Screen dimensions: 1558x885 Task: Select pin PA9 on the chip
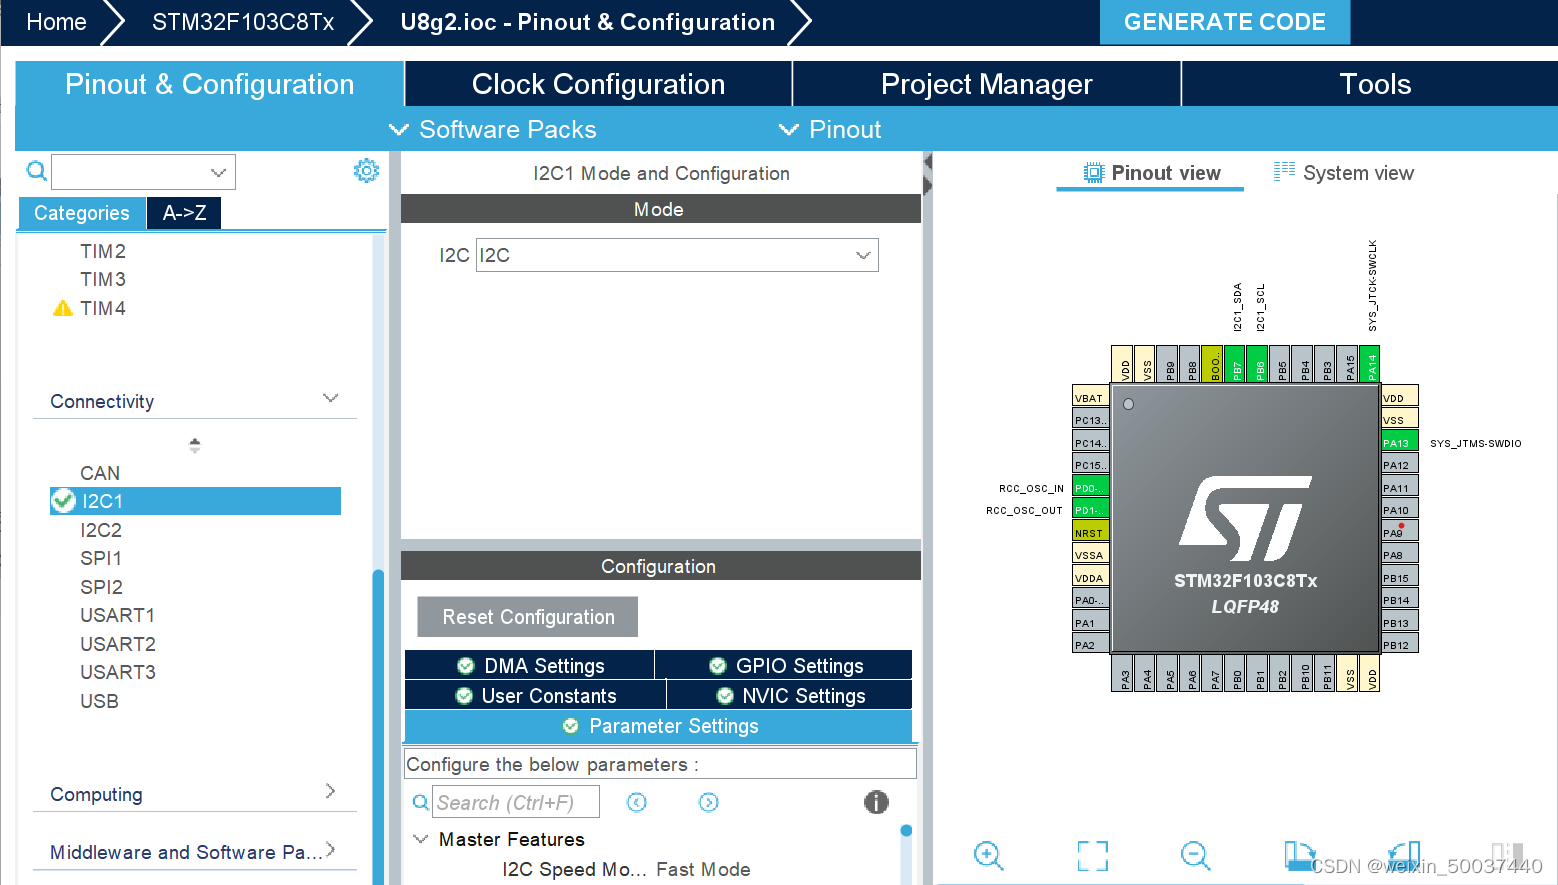tap(1400, 532)
